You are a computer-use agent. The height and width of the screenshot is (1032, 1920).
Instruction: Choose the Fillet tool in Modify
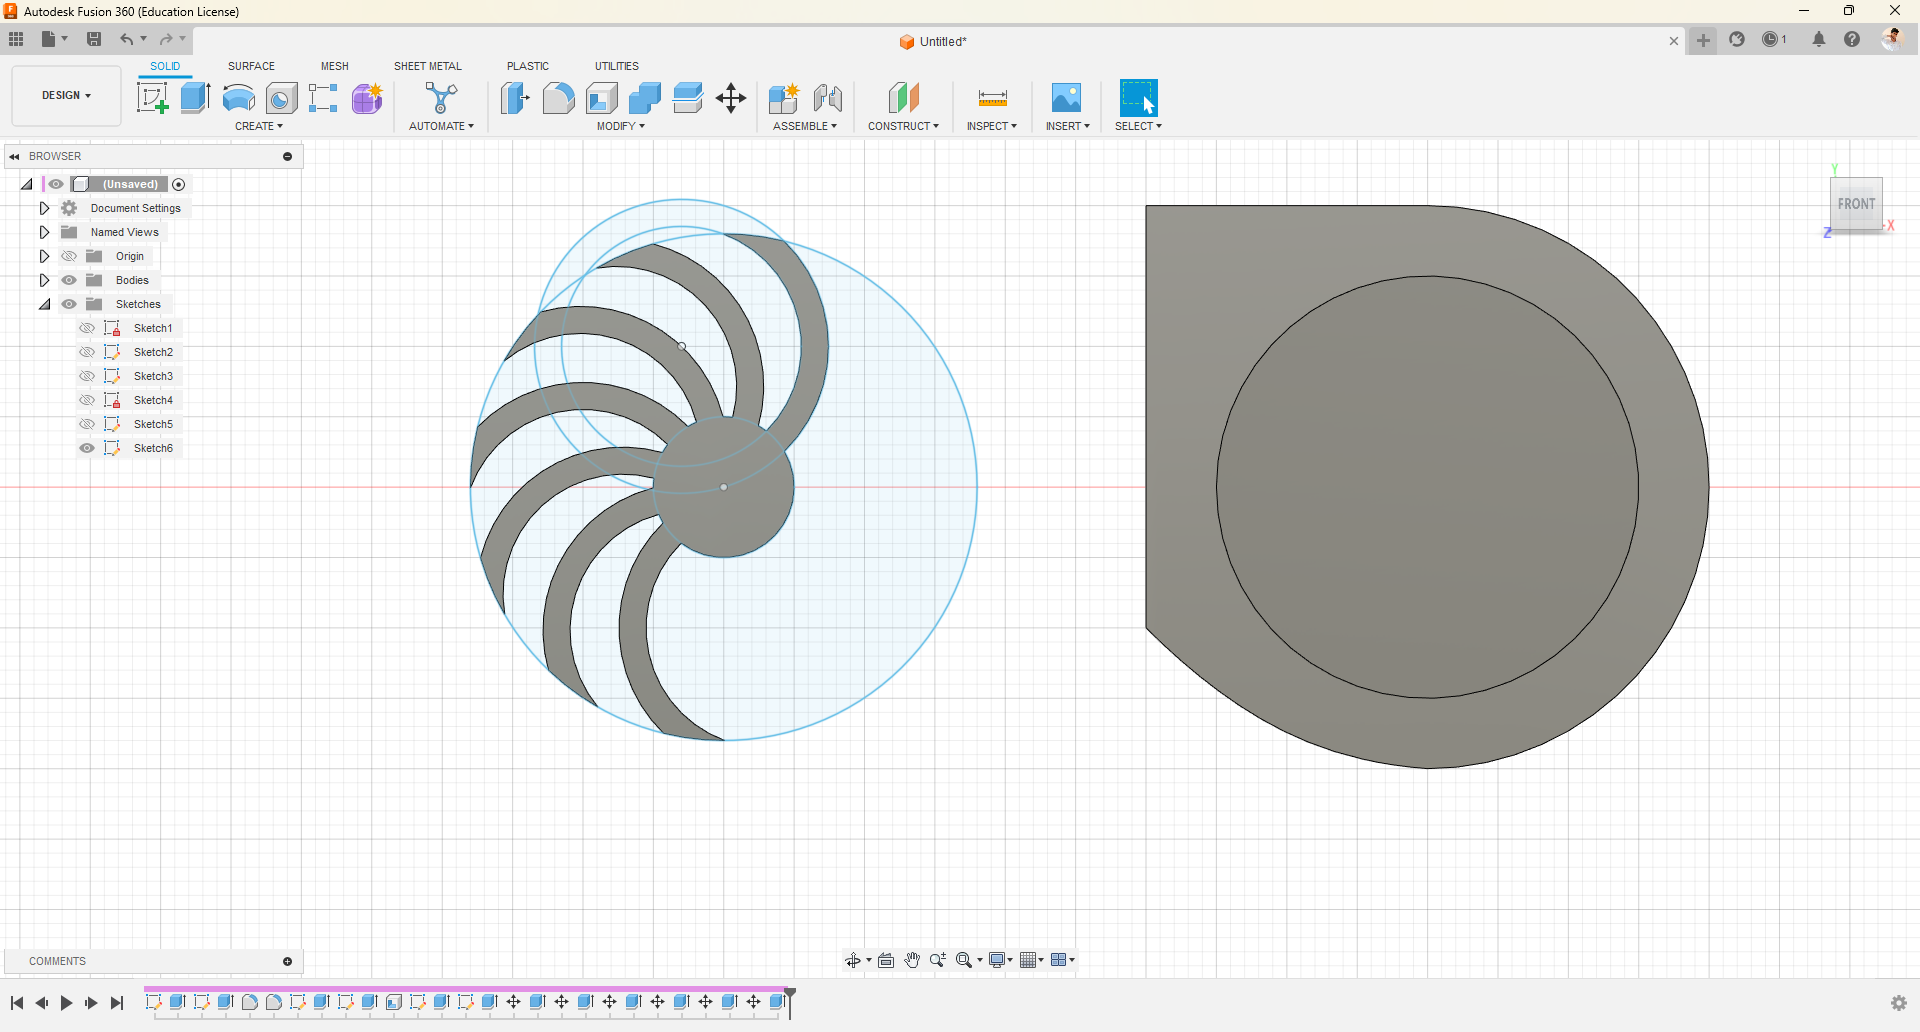tap(558, 98)
